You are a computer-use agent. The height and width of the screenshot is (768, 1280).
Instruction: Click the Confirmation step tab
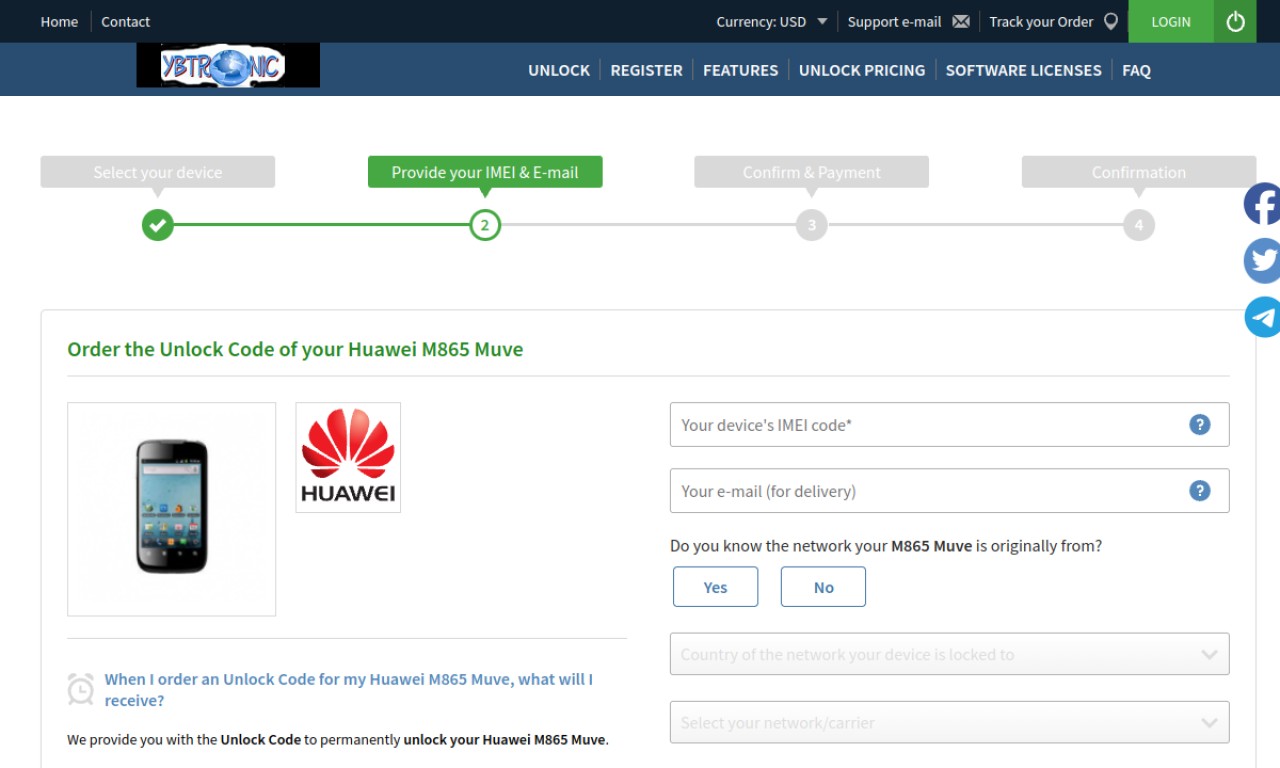point(1139,172)
